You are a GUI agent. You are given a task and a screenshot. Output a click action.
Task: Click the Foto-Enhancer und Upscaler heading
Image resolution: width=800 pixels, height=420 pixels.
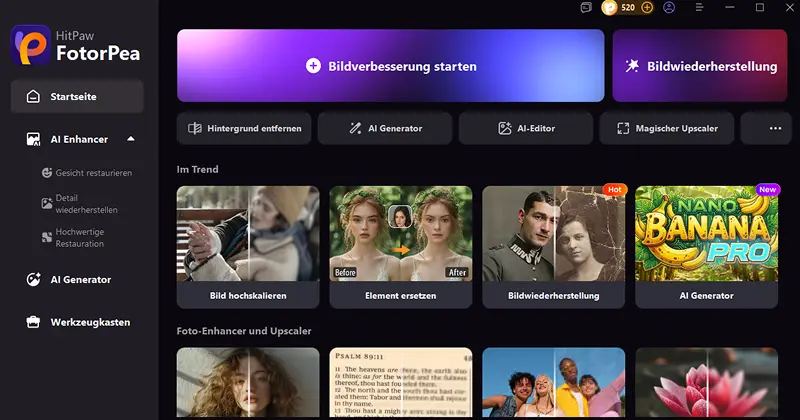coord(244,331)
